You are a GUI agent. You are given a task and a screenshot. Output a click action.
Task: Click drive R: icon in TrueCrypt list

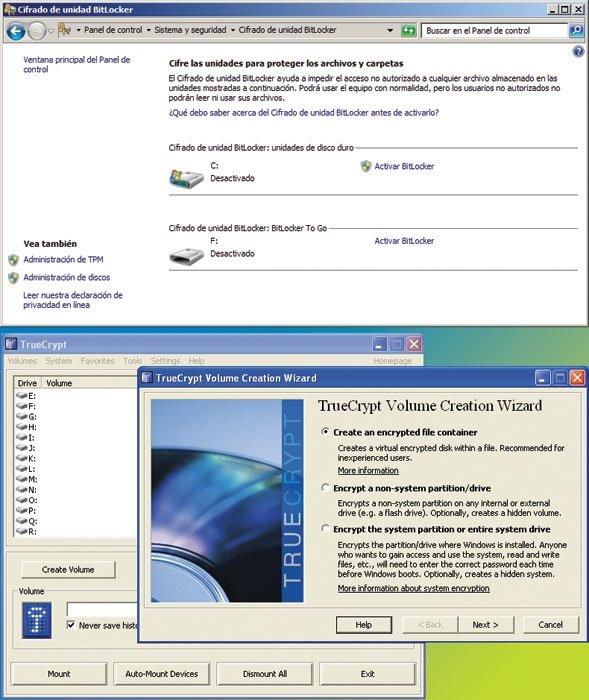(x=21, y=531)
